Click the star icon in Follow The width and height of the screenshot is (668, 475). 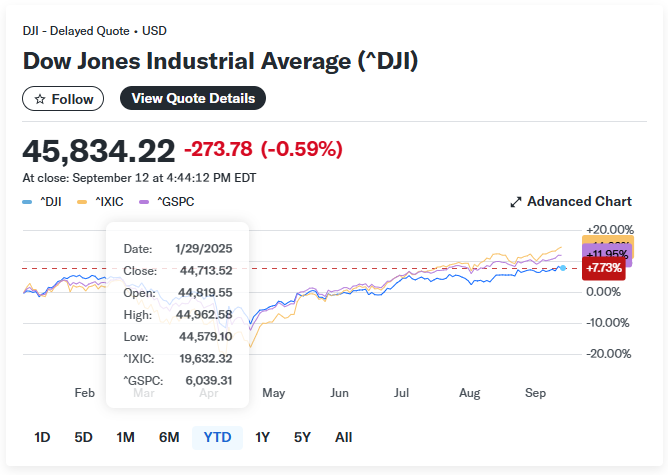[40, 99]
